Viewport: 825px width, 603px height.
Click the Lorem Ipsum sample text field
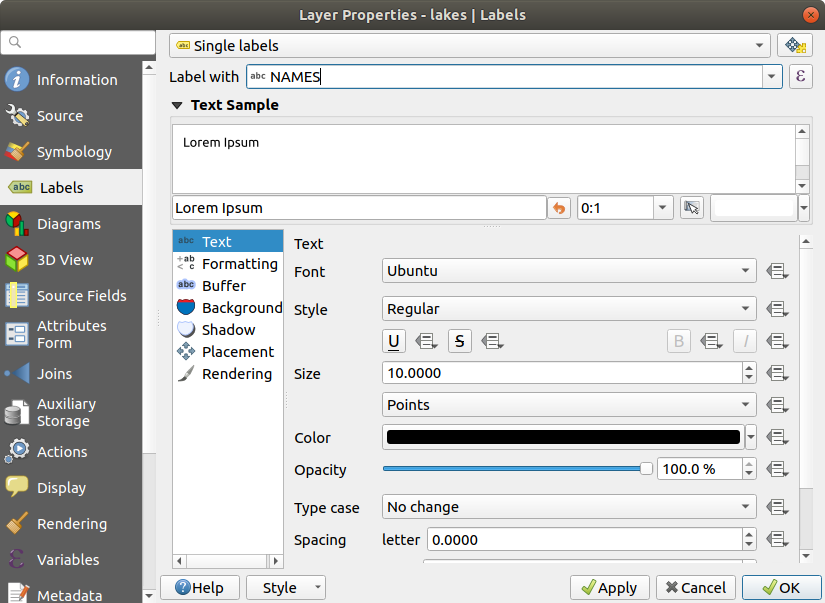358,208
